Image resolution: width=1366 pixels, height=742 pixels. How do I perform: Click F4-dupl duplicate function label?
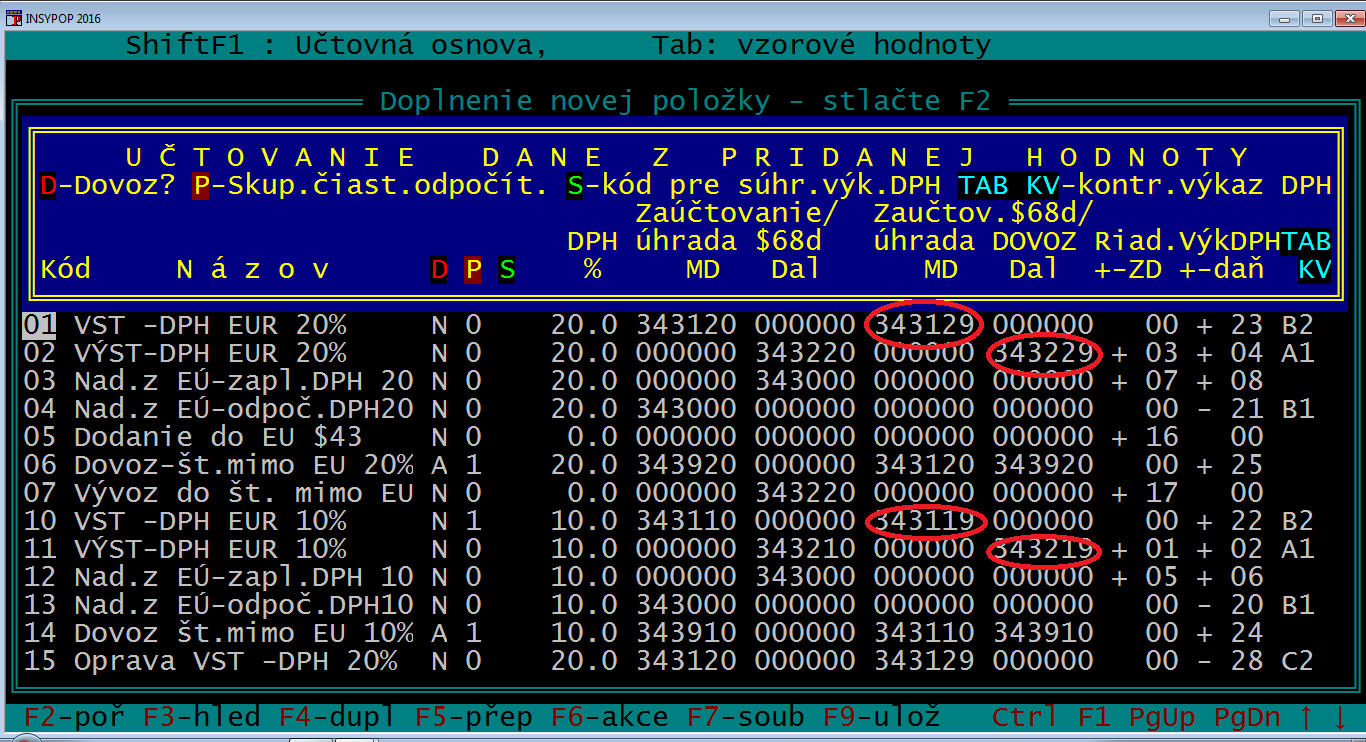[x=337, y=717]
